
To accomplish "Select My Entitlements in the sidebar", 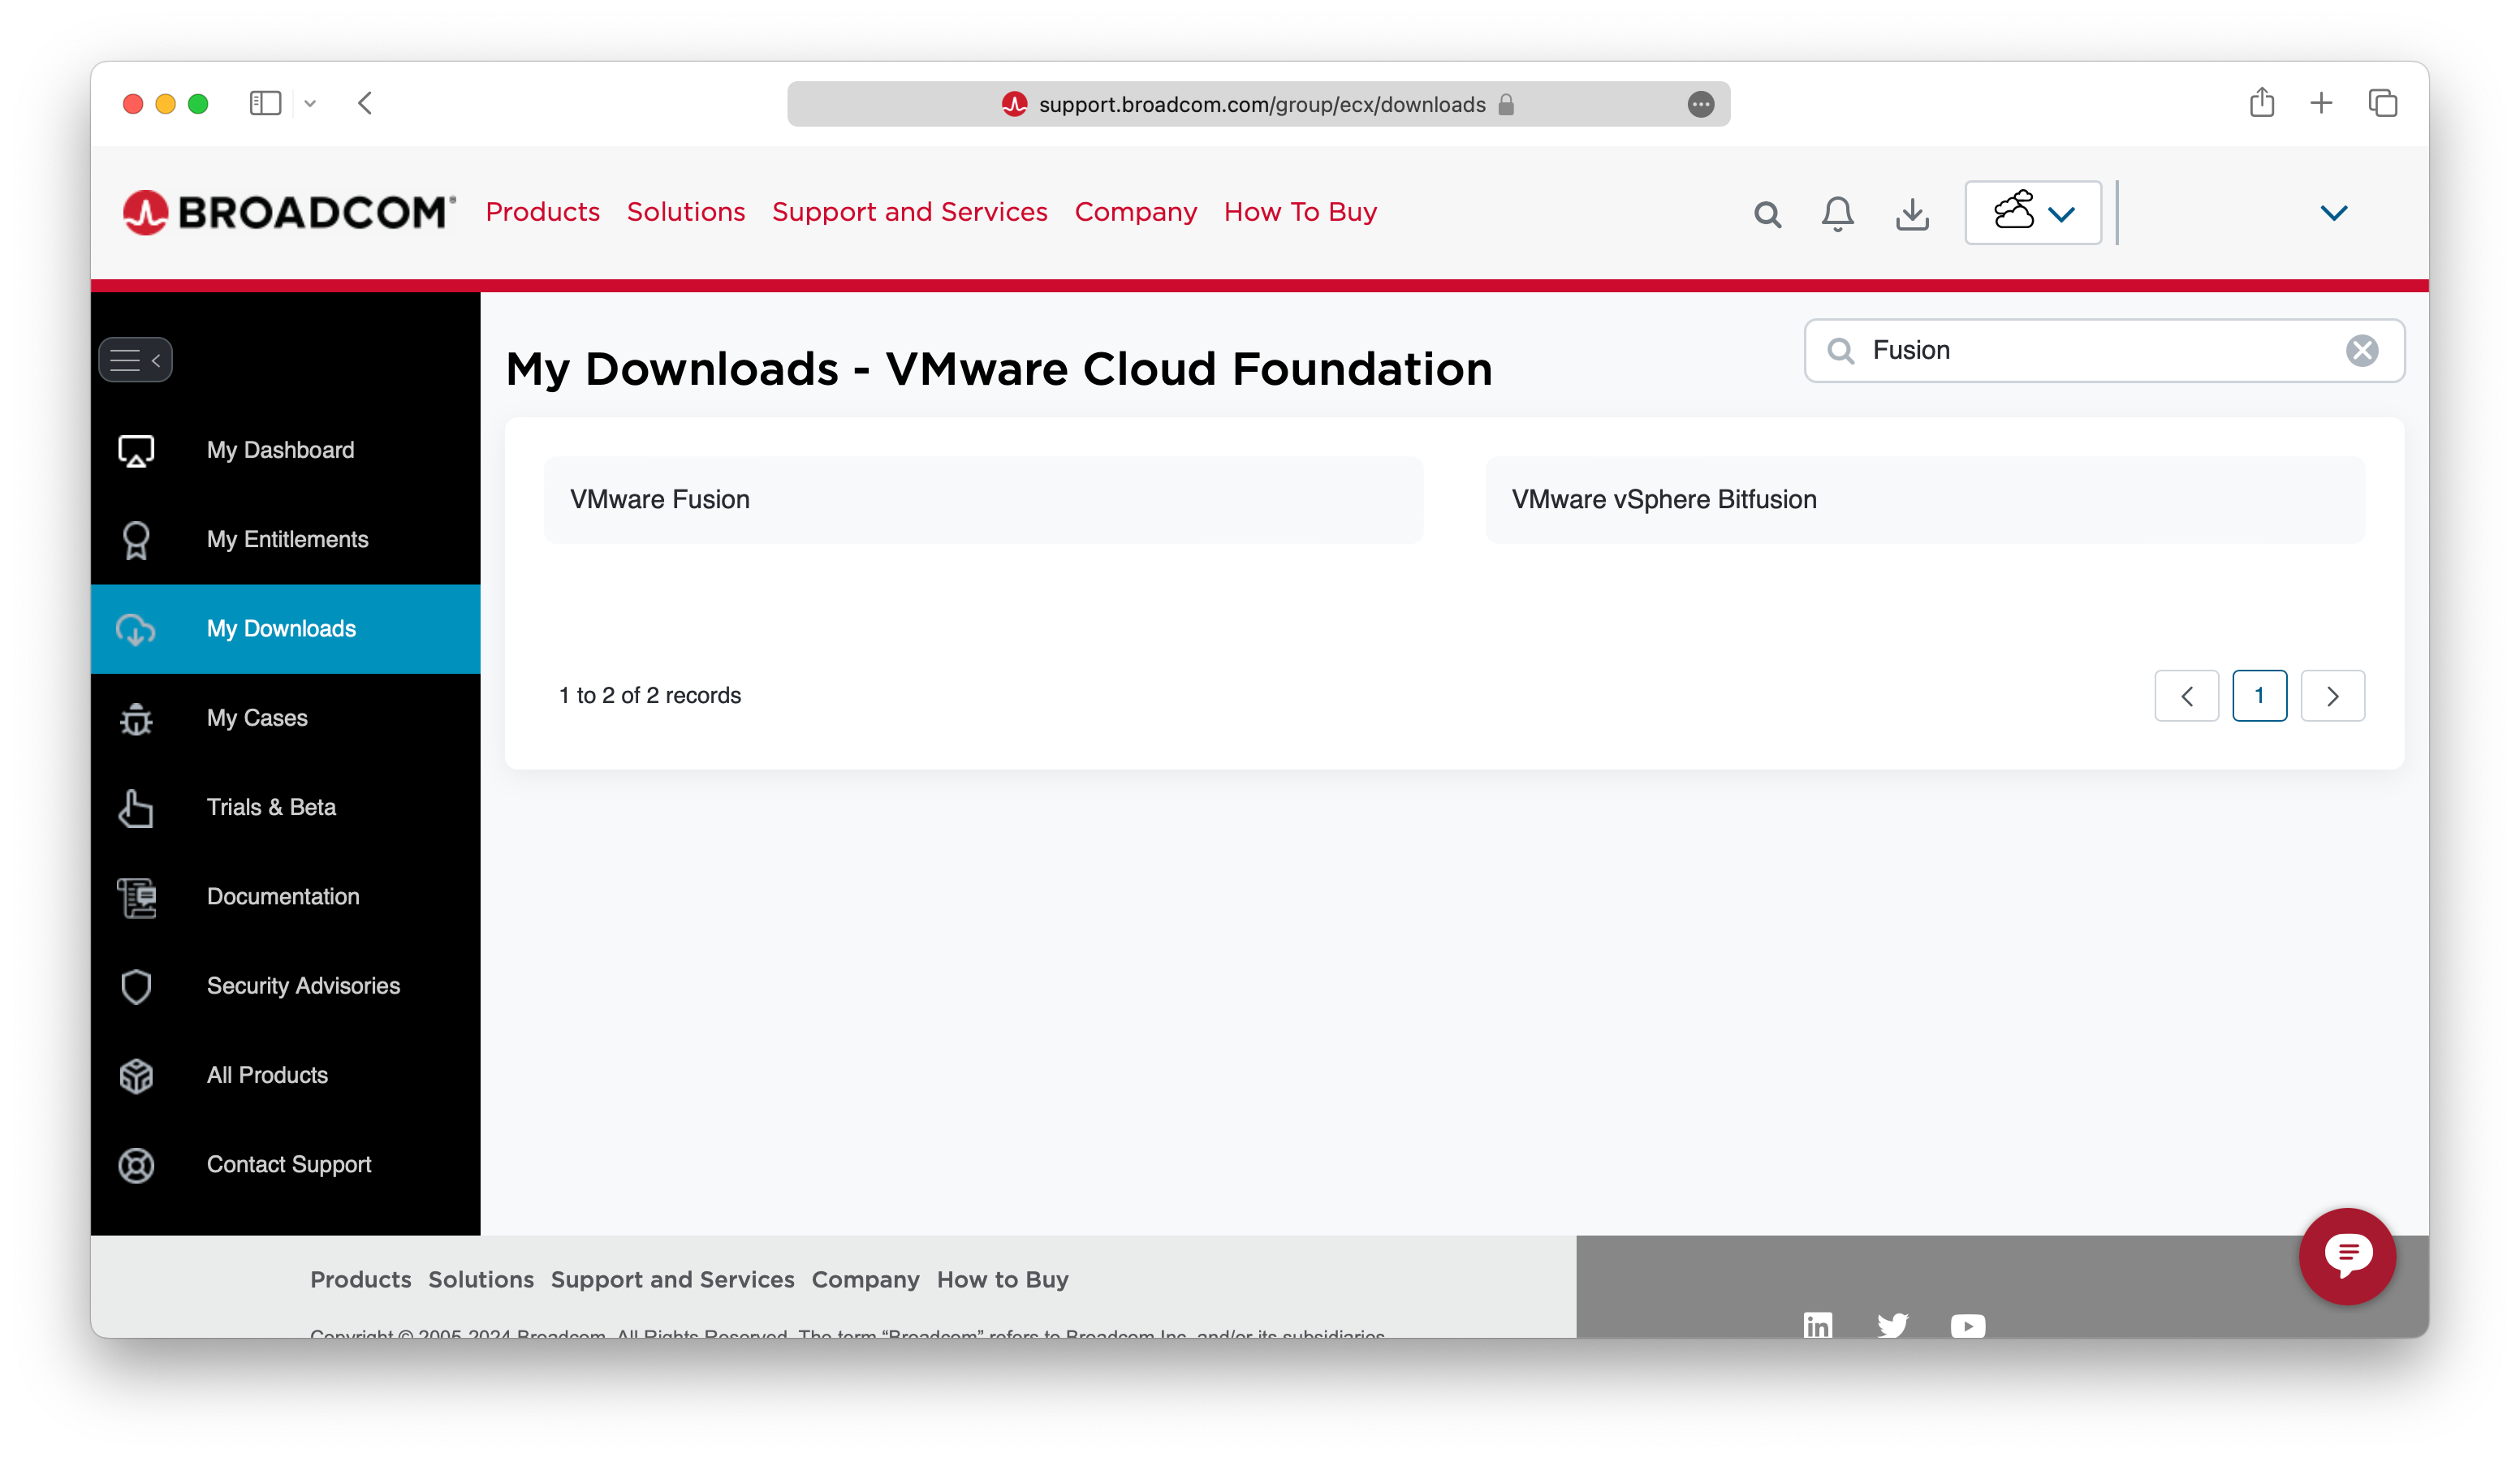I will pyautogui.click(x=287, y=539).
